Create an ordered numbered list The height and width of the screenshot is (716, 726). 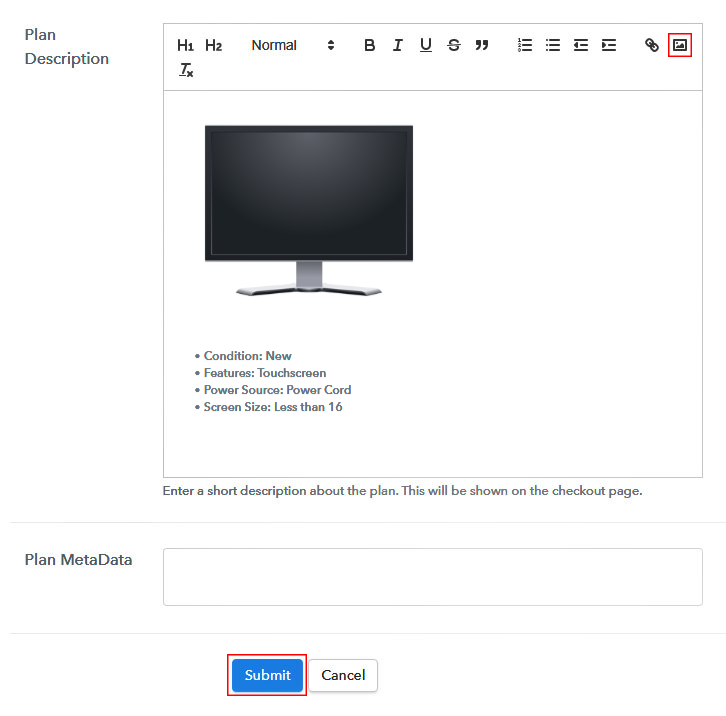pos(525,45)
